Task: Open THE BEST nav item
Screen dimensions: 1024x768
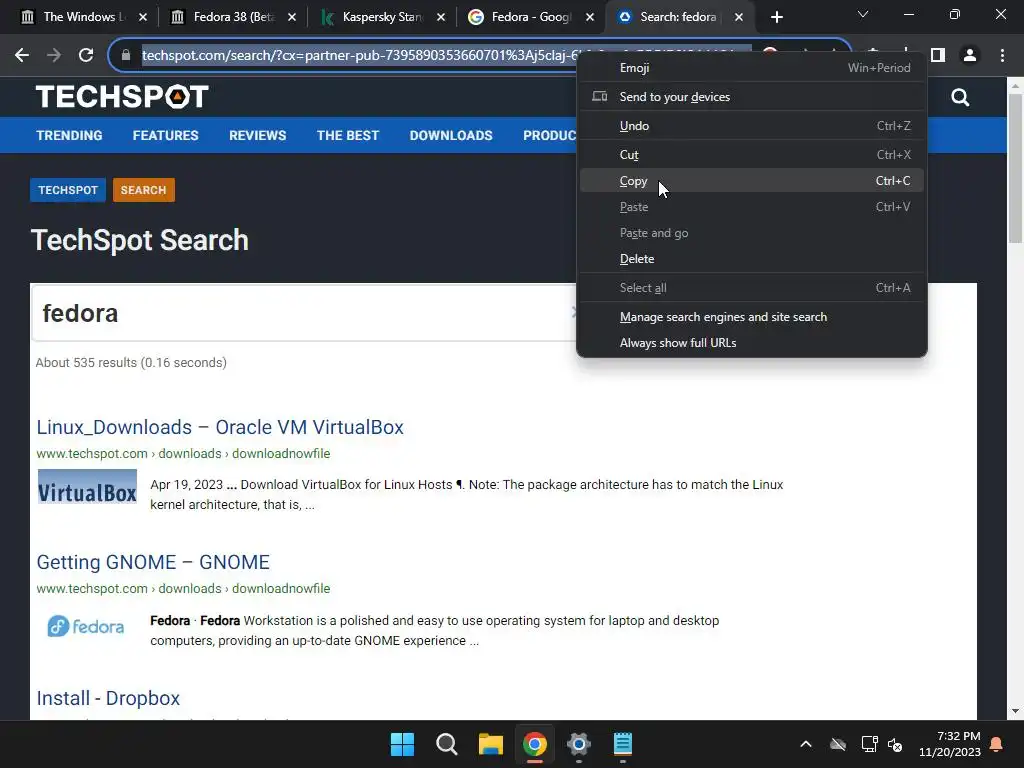Action: tap(347, 135)
